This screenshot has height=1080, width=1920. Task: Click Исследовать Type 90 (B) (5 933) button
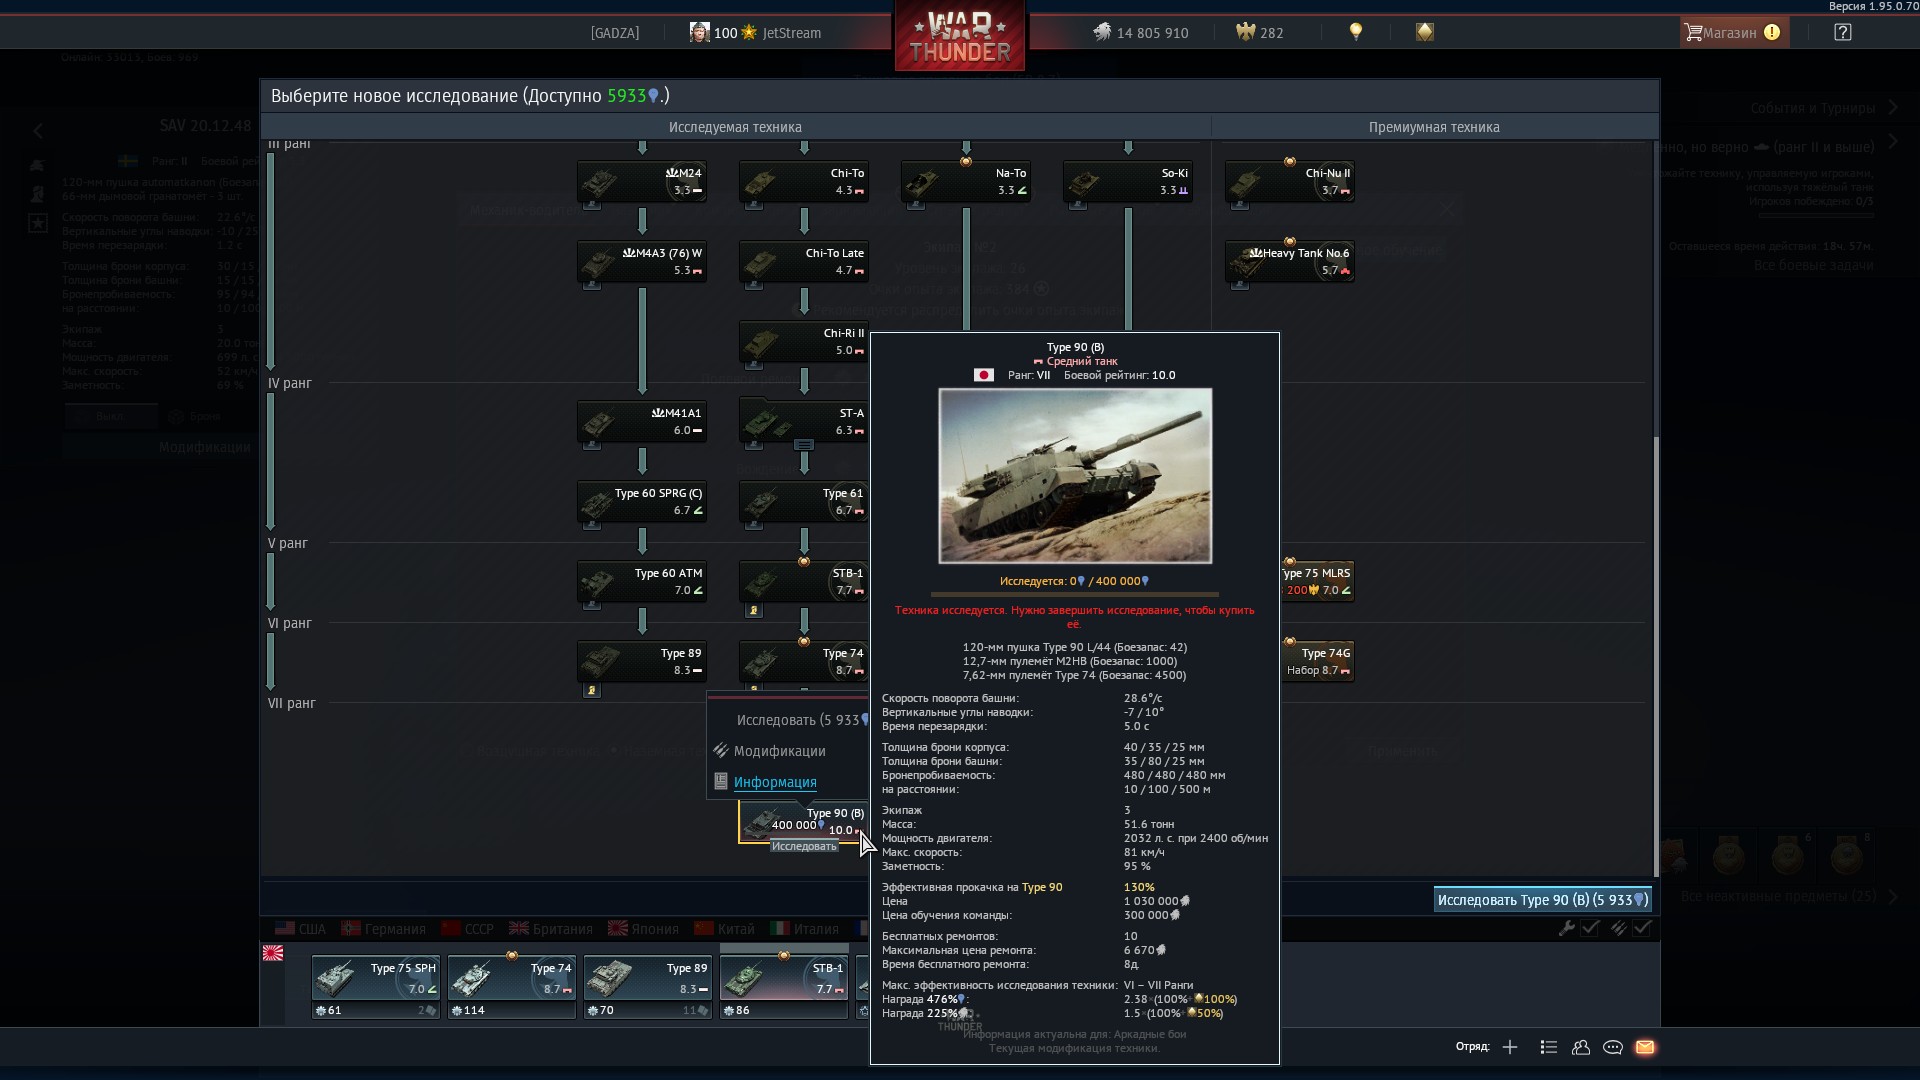[1542, 900]
